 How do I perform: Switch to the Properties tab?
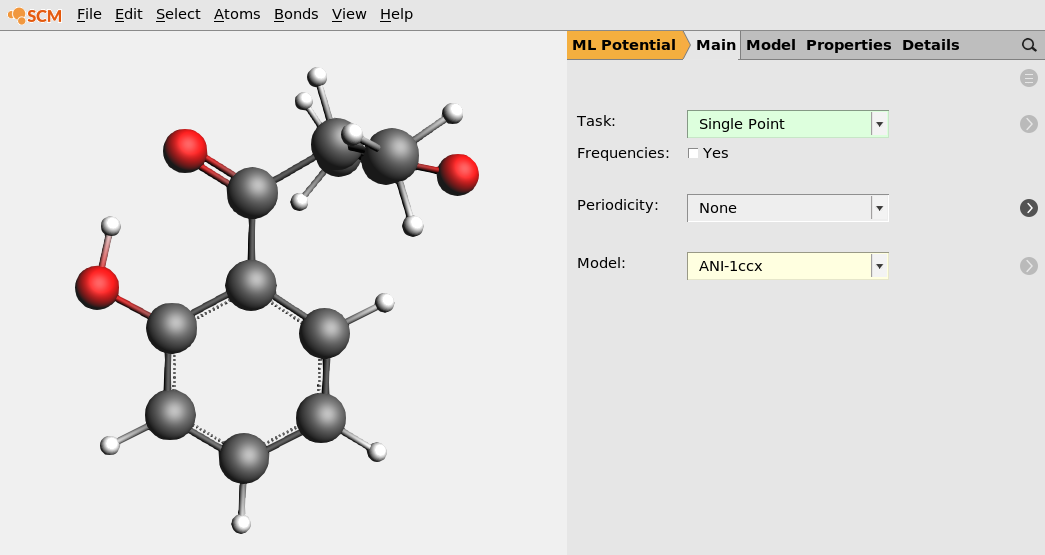point(848,45)
